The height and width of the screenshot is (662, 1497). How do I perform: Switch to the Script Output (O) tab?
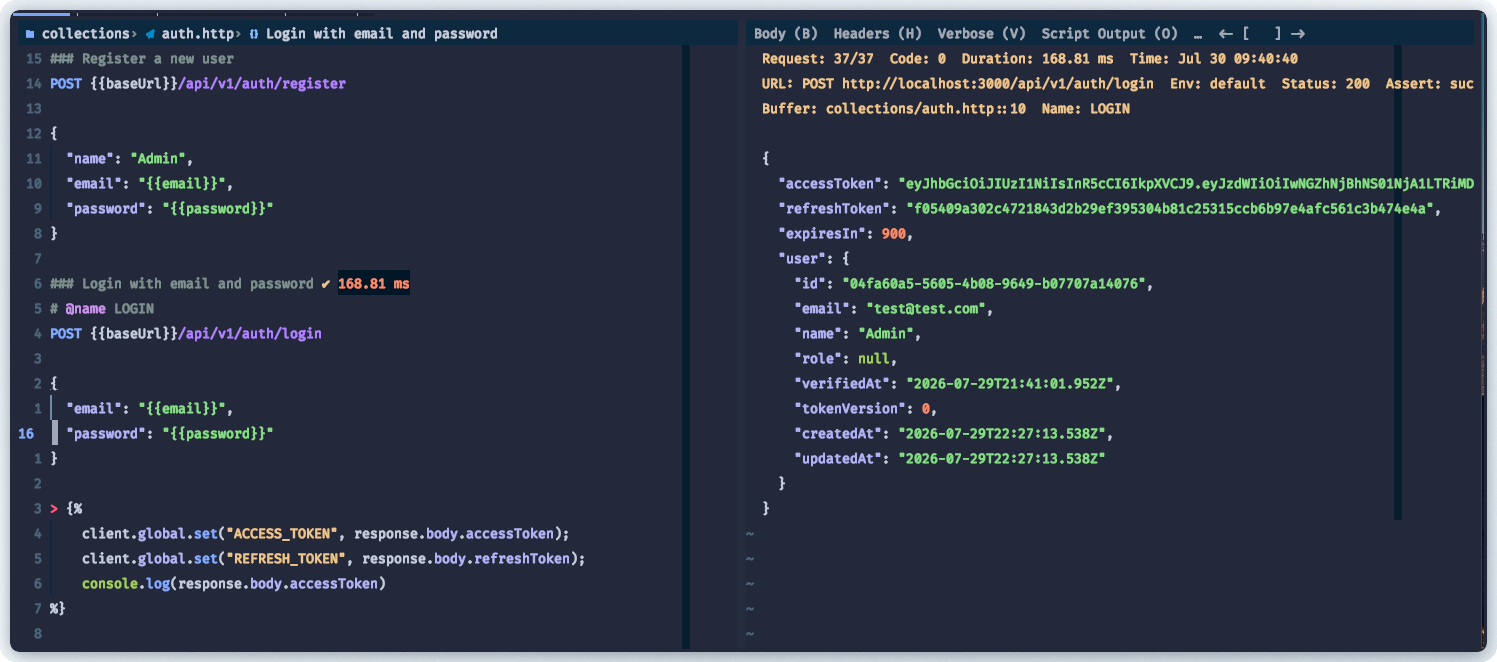[1110, 34]
